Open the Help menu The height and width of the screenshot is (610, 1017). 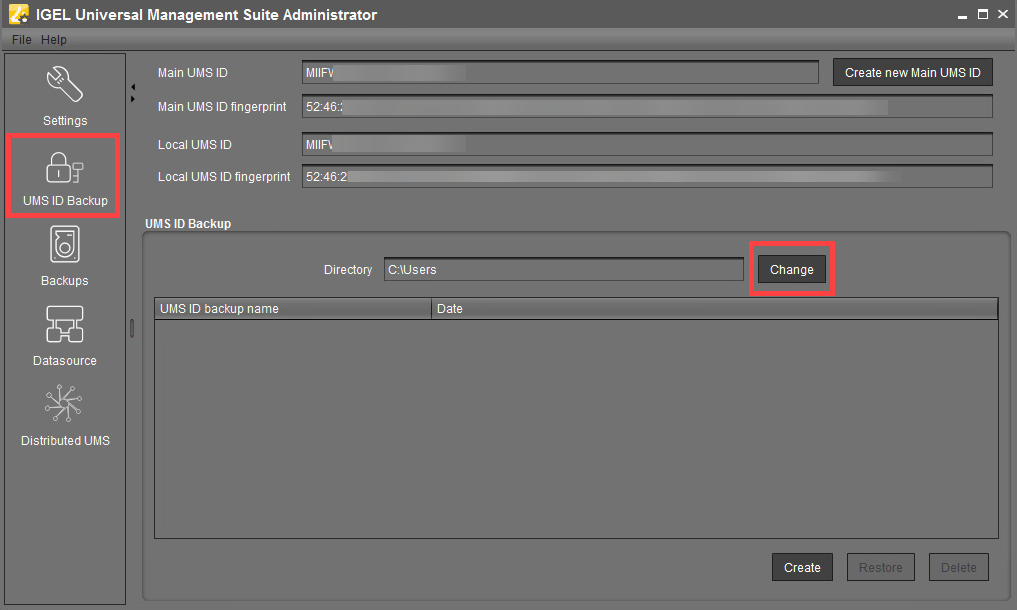(x=54, y=40)
